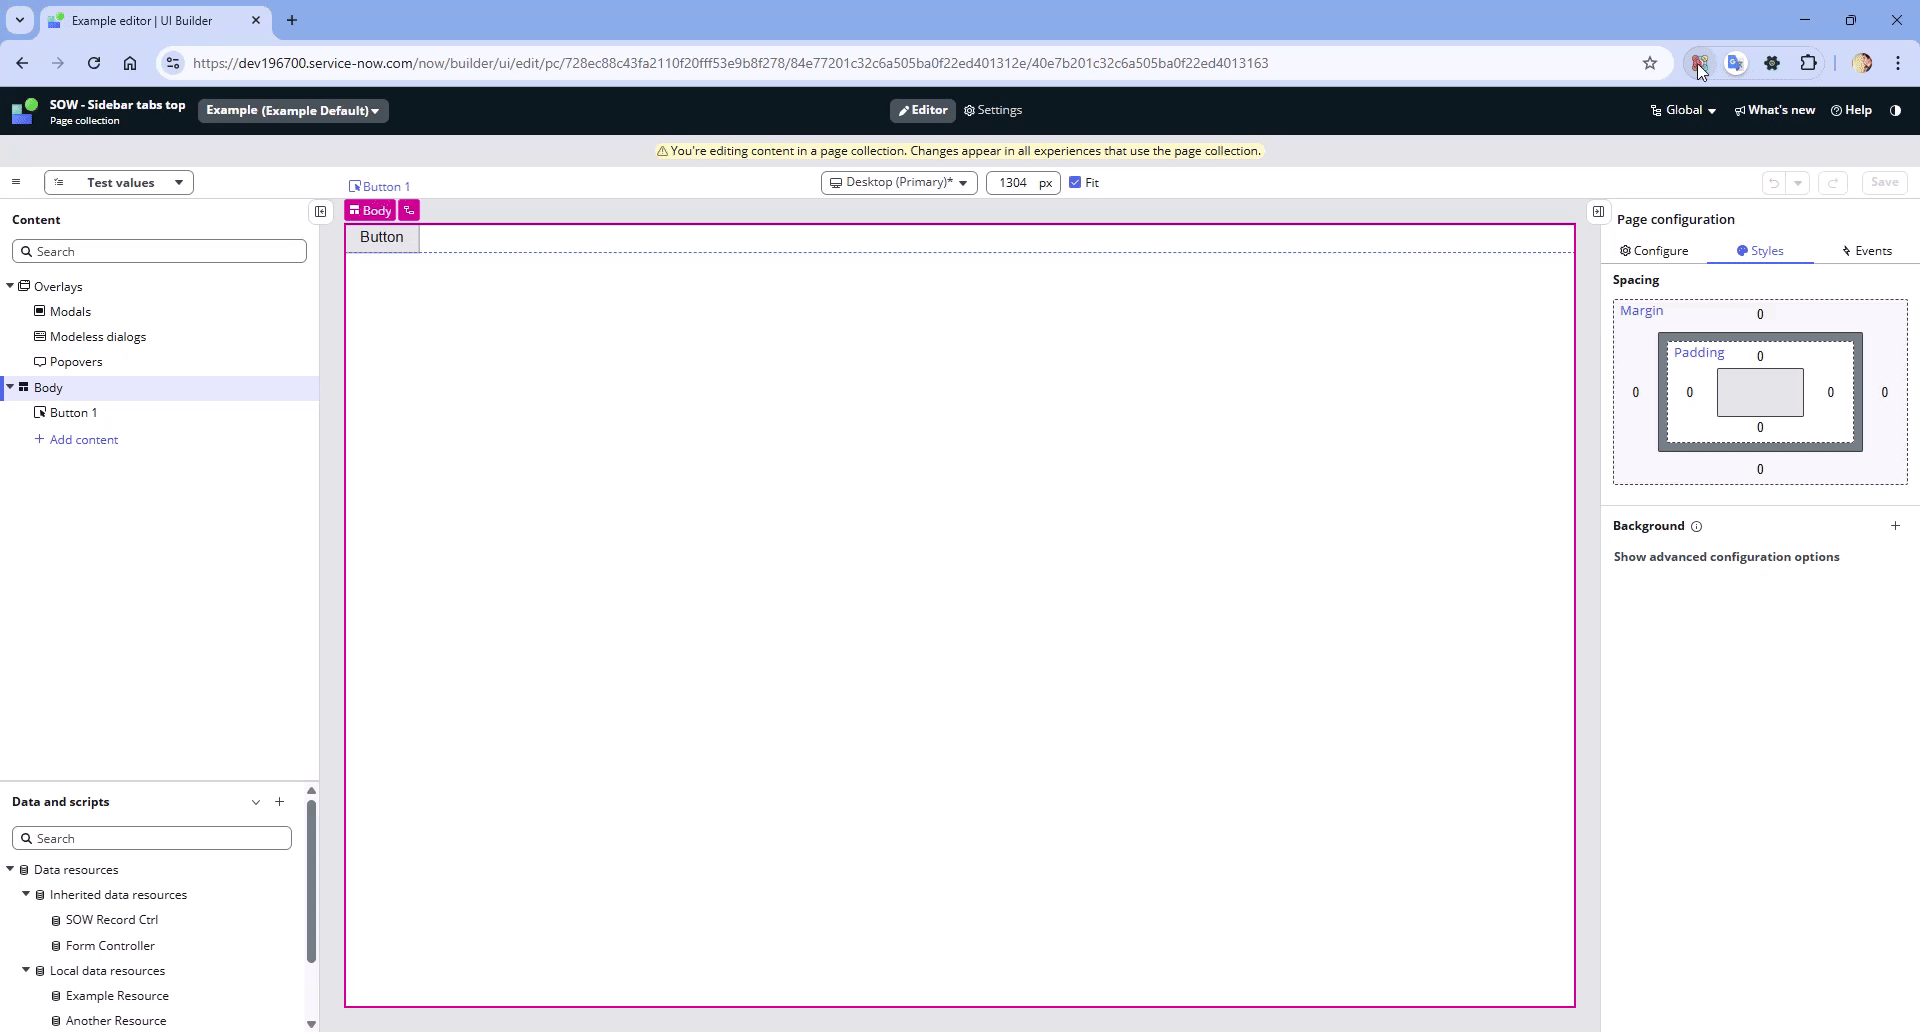1920x1032 pixels.
Task: Click the hamburger menu icon
Action: coord(16,182)
